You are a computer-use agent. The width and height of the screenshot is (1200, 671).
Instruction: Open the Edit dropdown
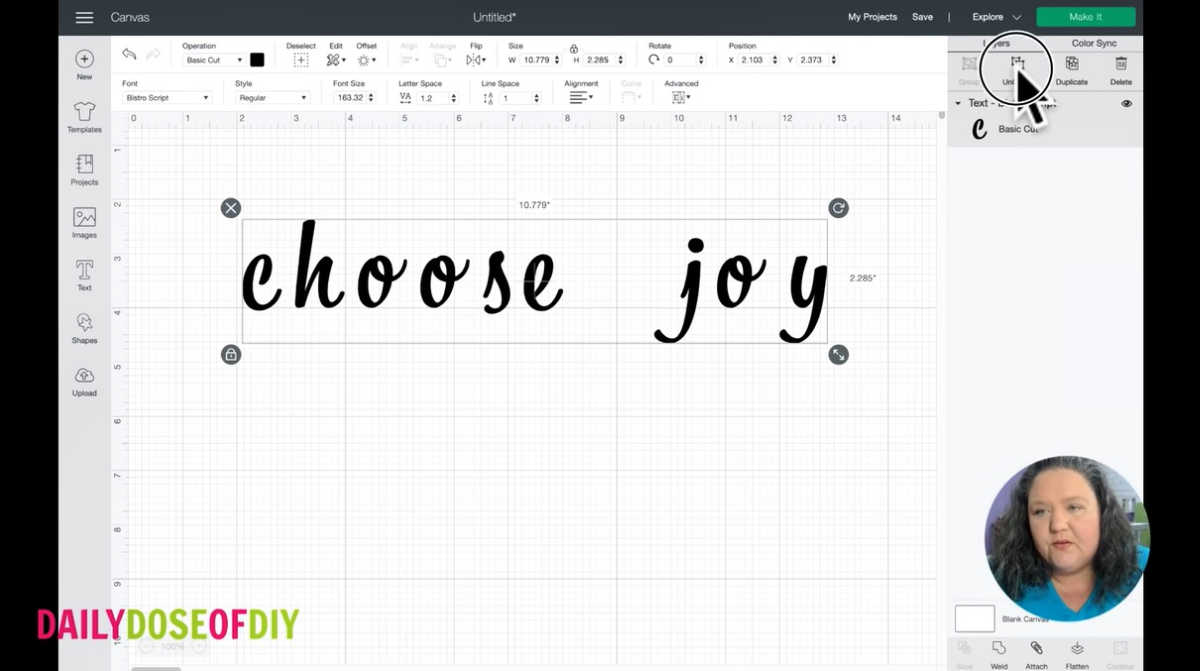click(x=336, y=60)
